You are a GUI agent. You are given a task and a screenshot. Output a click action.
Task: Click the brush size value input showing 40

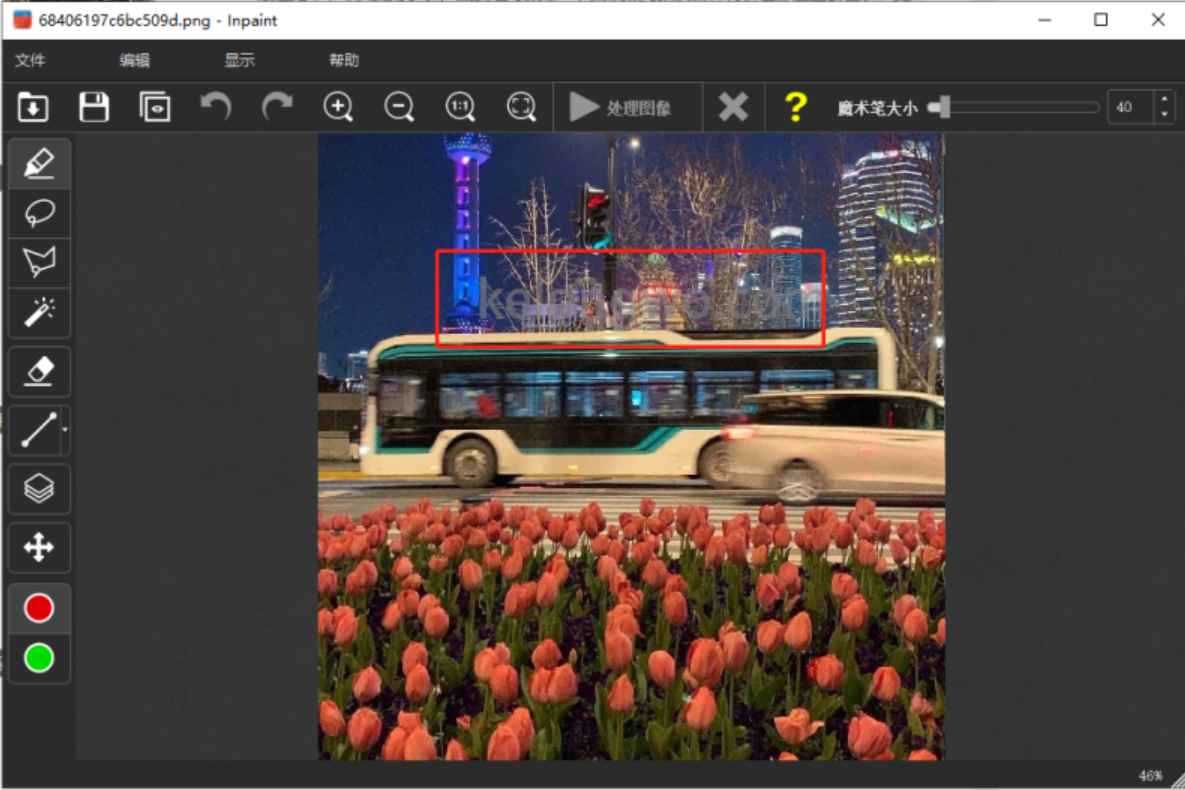point(1134,106)
